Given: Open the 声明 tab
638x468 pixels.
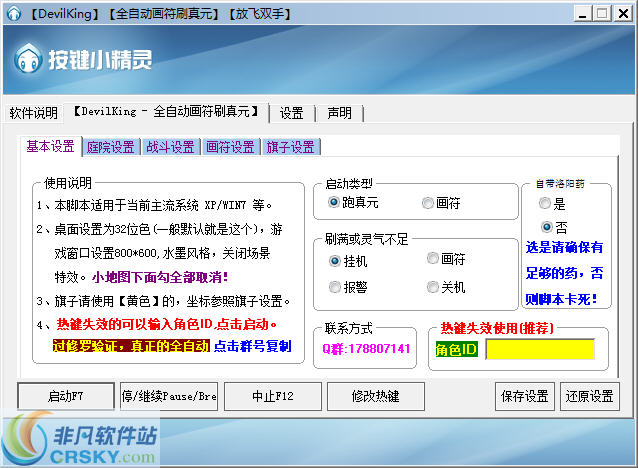Looking at the screenshot, I should click(x=339, y=113).
